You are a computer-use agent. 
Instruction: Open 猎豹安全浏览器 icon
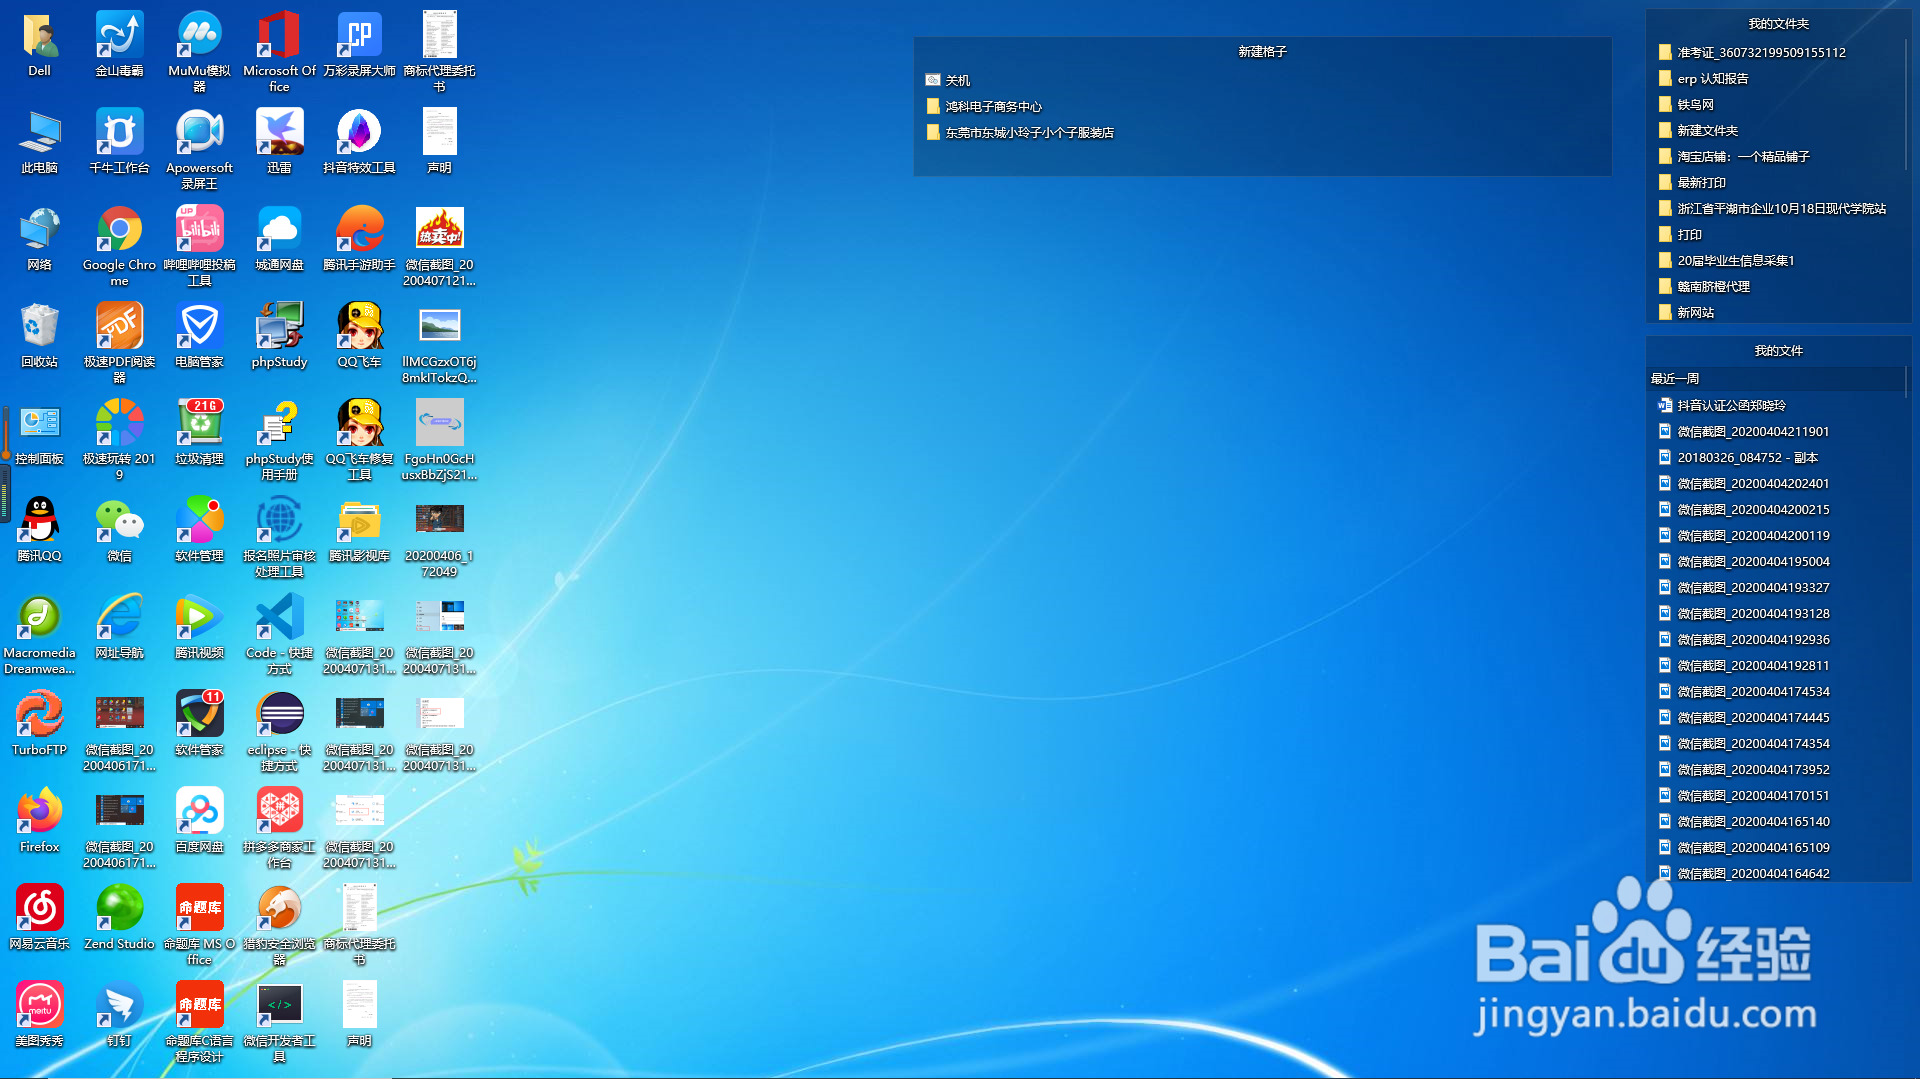(x=279, y=909)
